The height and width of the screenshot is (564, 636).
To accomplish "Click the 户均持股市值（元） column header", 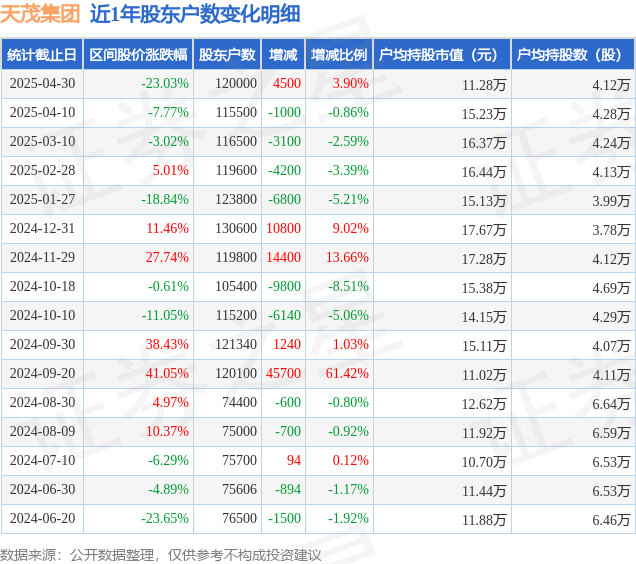I will click(x=442, y=54).
